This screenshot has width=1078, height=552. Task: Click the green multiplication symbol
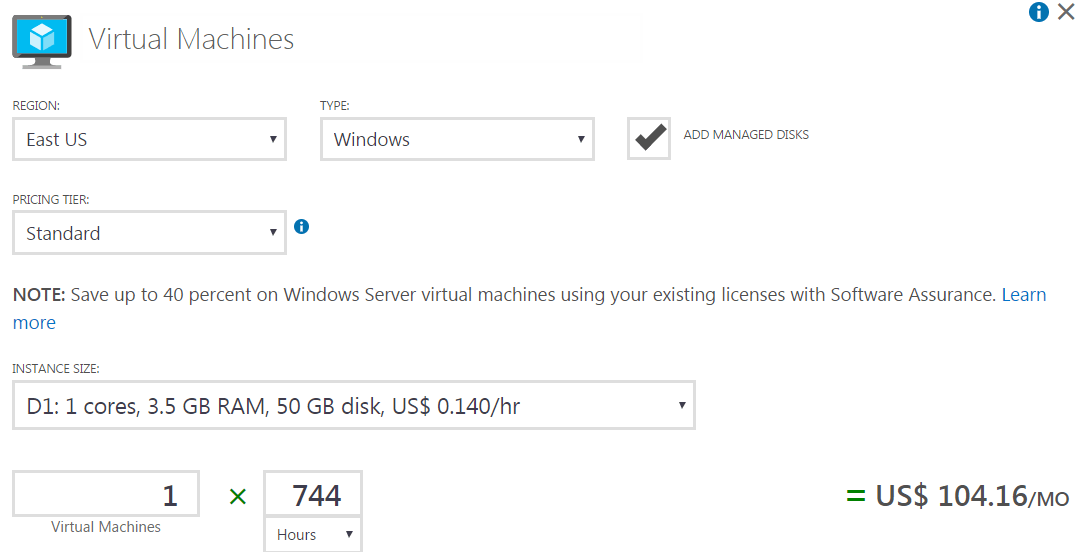point(238,496)
